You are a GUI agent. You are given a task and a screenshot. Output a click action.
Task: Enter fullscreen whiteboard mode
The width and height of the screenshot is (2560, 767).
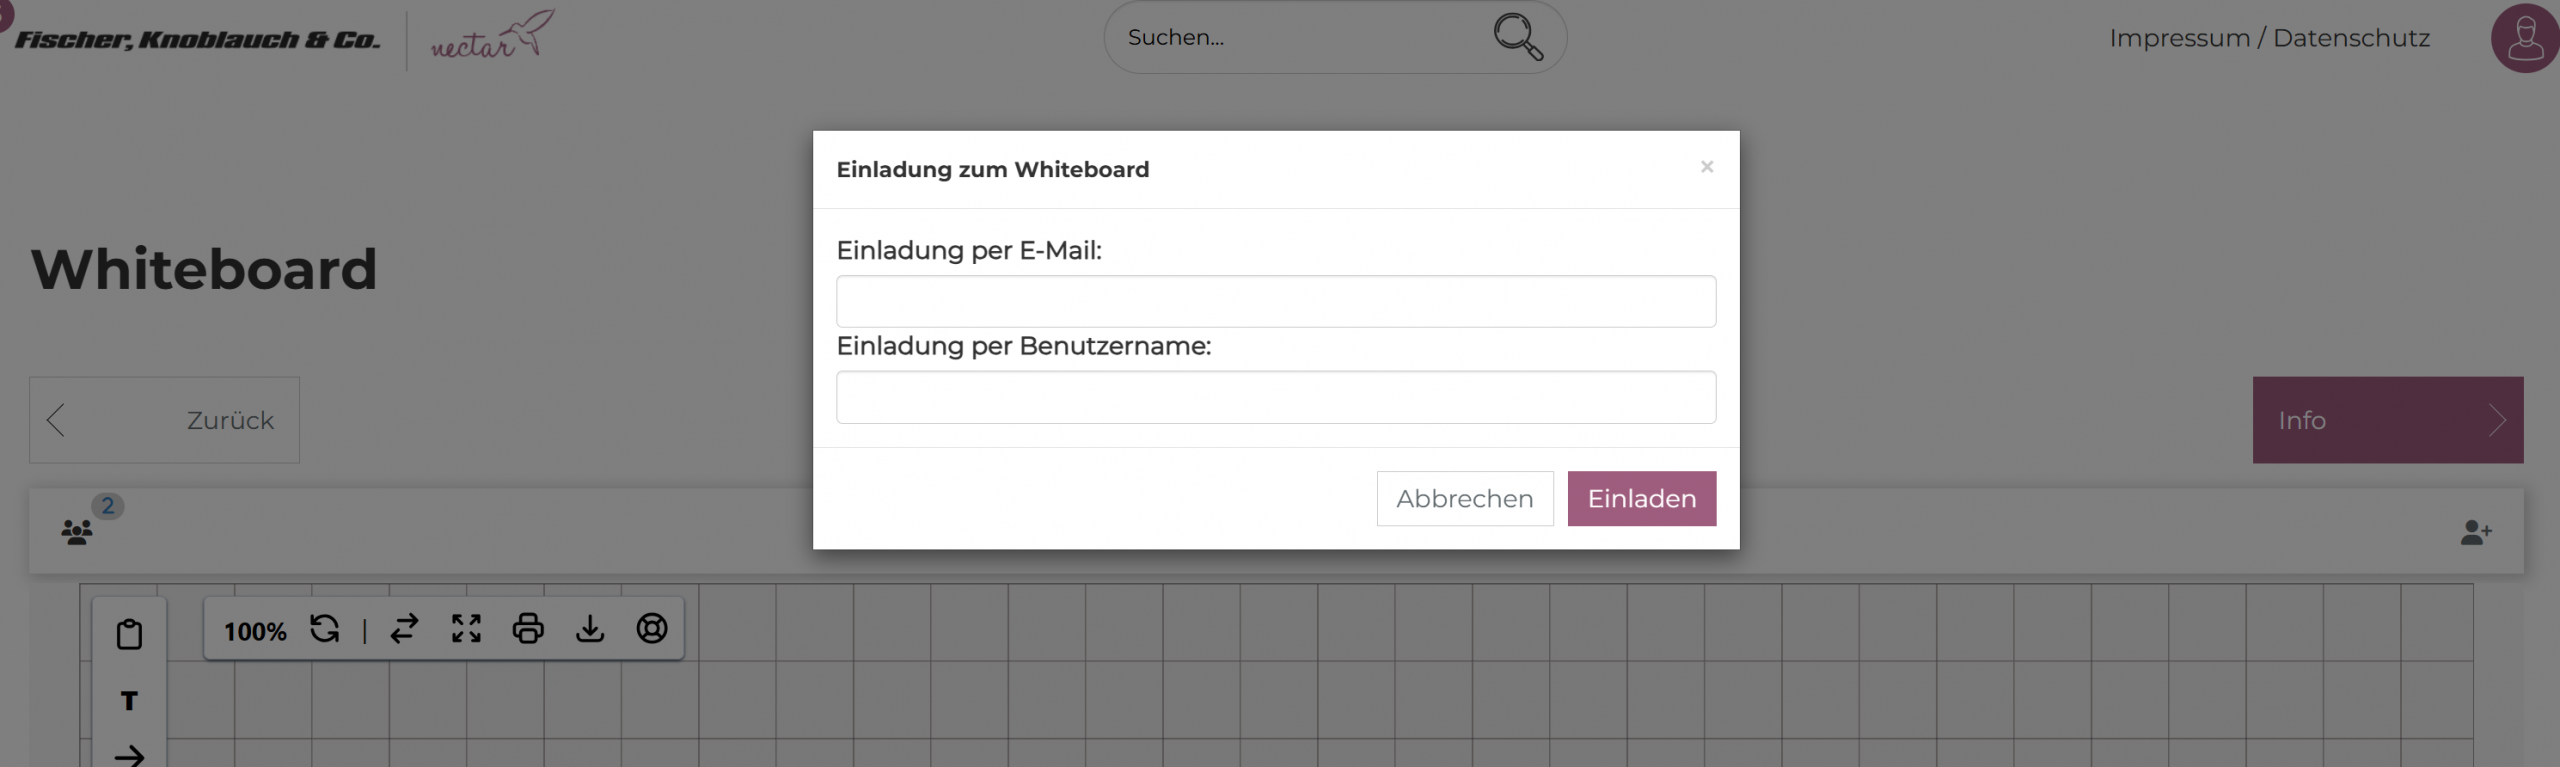click(466, 629)
